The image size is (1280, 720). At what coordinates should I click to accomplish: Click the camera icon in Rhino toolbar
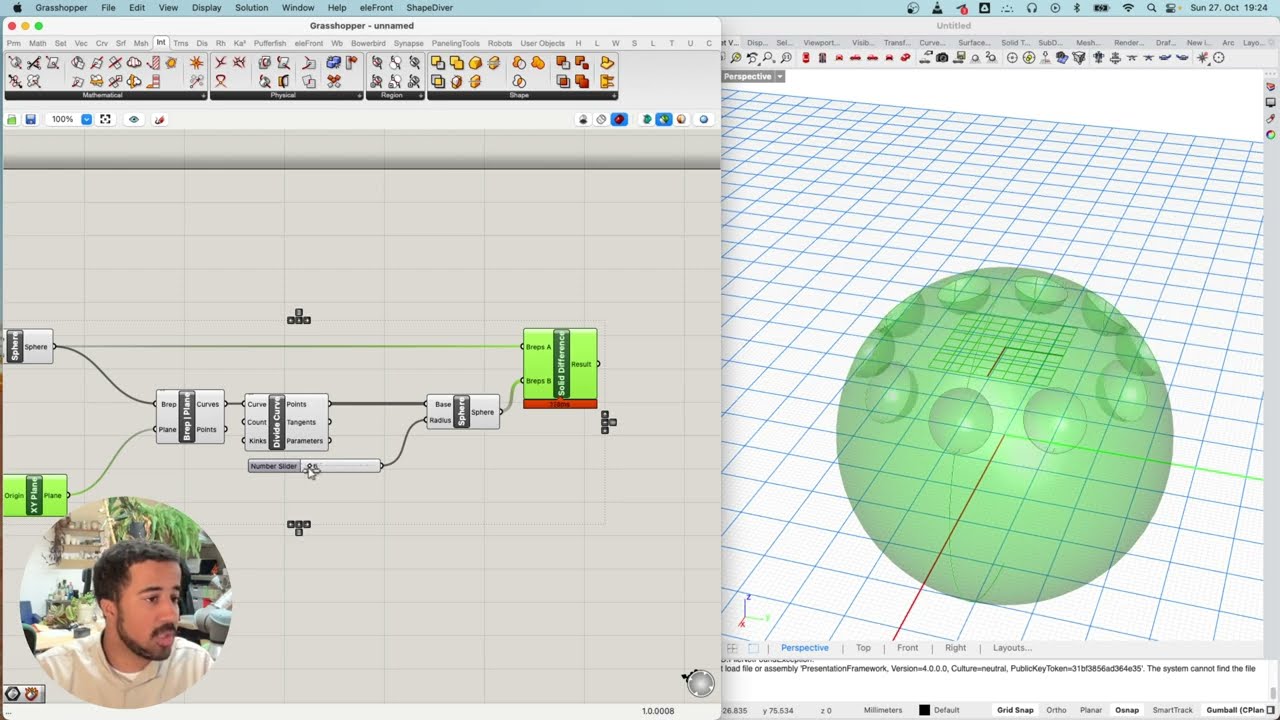click(942, 58)
